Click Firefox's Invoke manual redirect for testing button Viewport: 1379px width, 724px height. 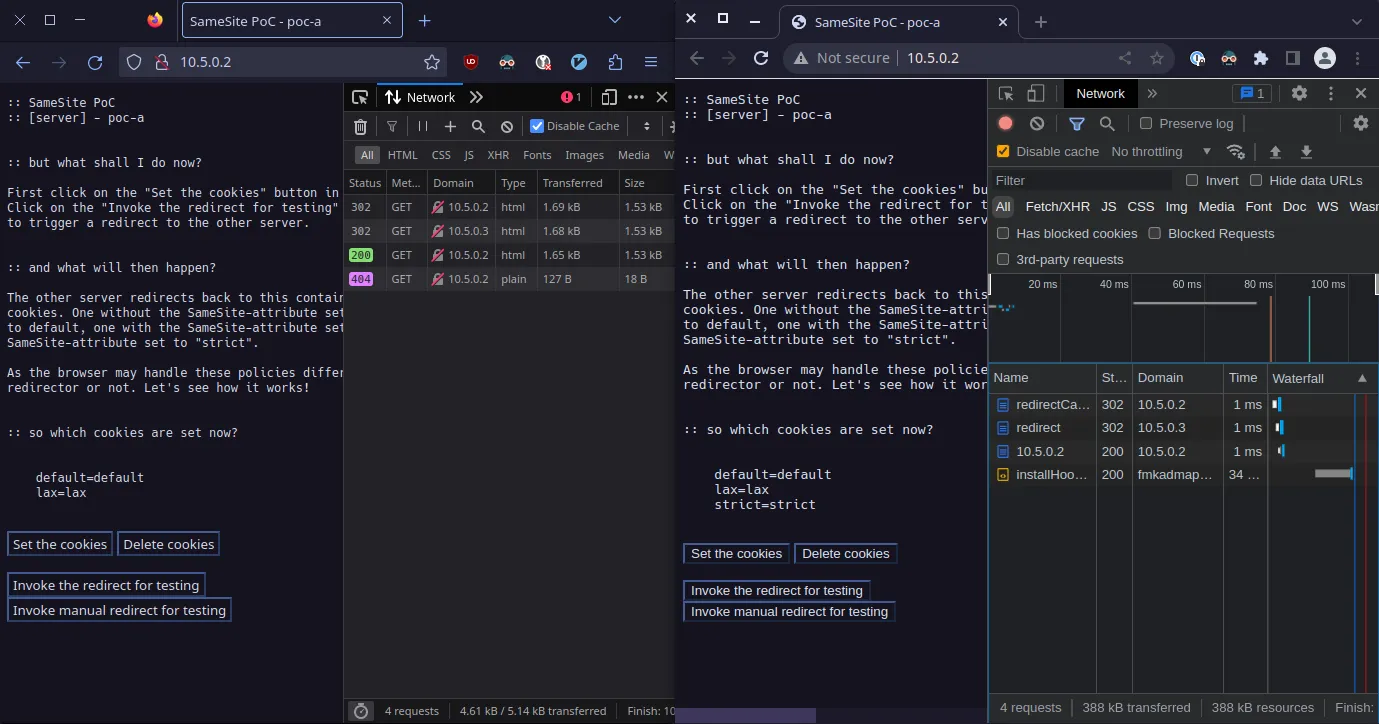[x=119, y=611]
